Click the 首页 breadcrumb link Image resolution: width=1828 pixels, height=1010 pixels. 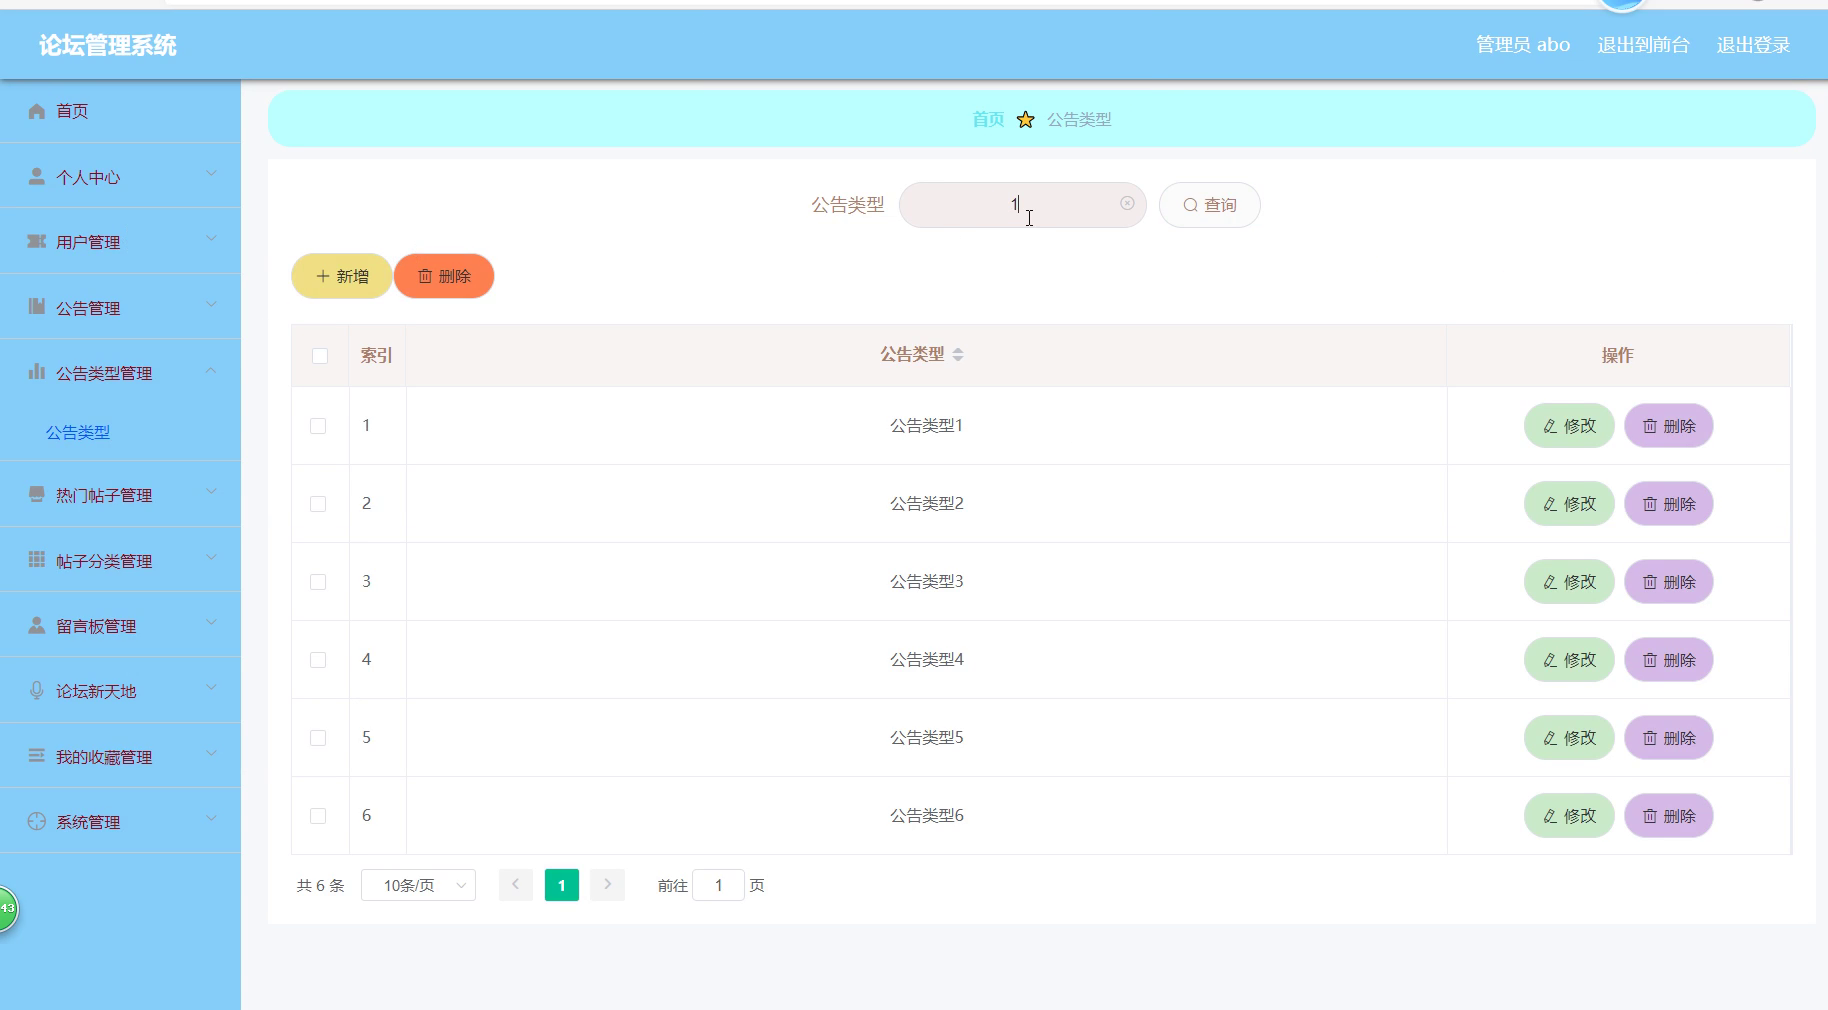coord(988,119)
